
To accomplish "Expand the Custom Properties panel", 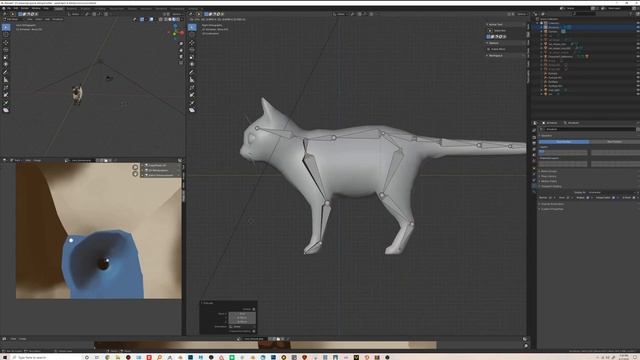I will (552, 209).
